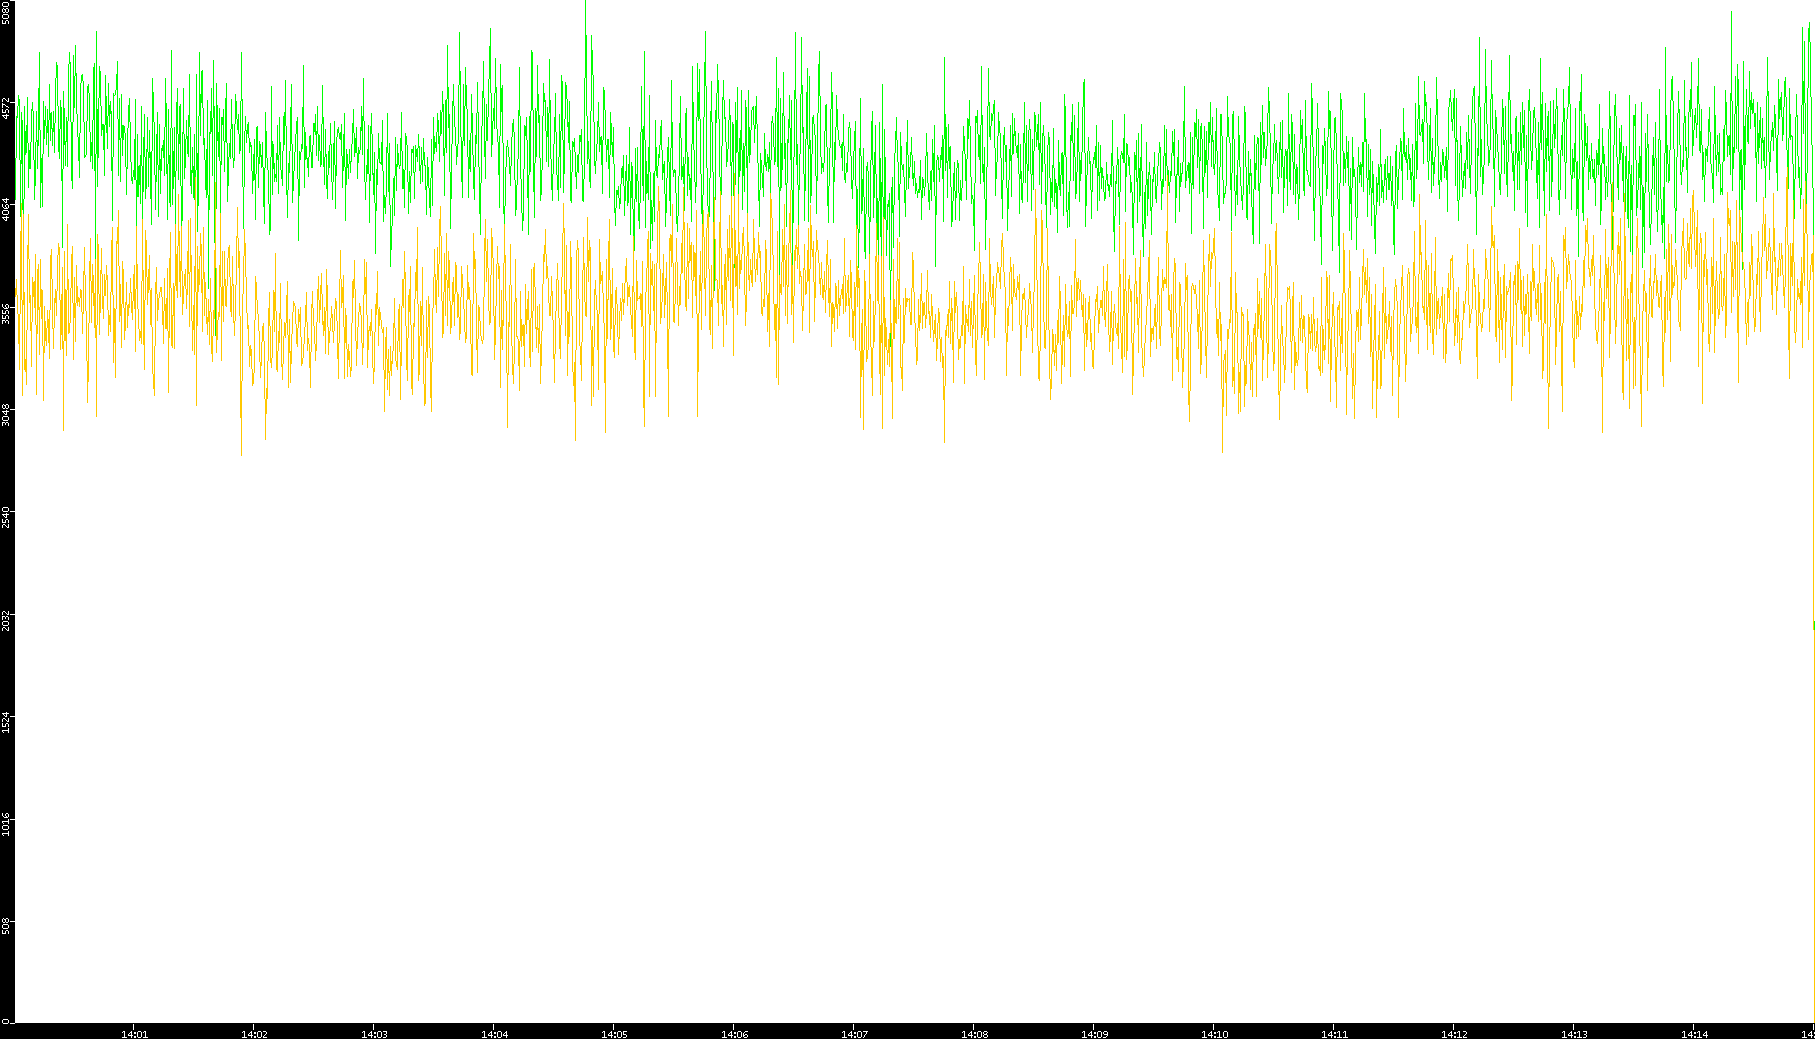Choose the 14:08 time label
The image size is (1815, 1039).
pos(974,1034)
